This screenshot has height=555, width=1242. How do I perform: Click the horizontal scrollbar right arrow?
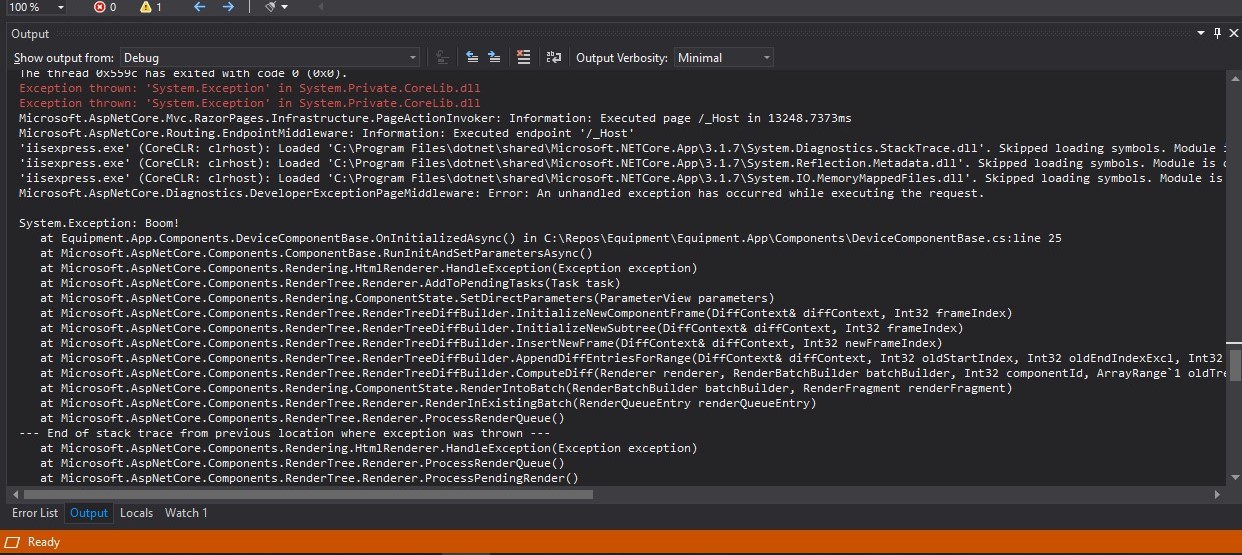point(1218,494)
